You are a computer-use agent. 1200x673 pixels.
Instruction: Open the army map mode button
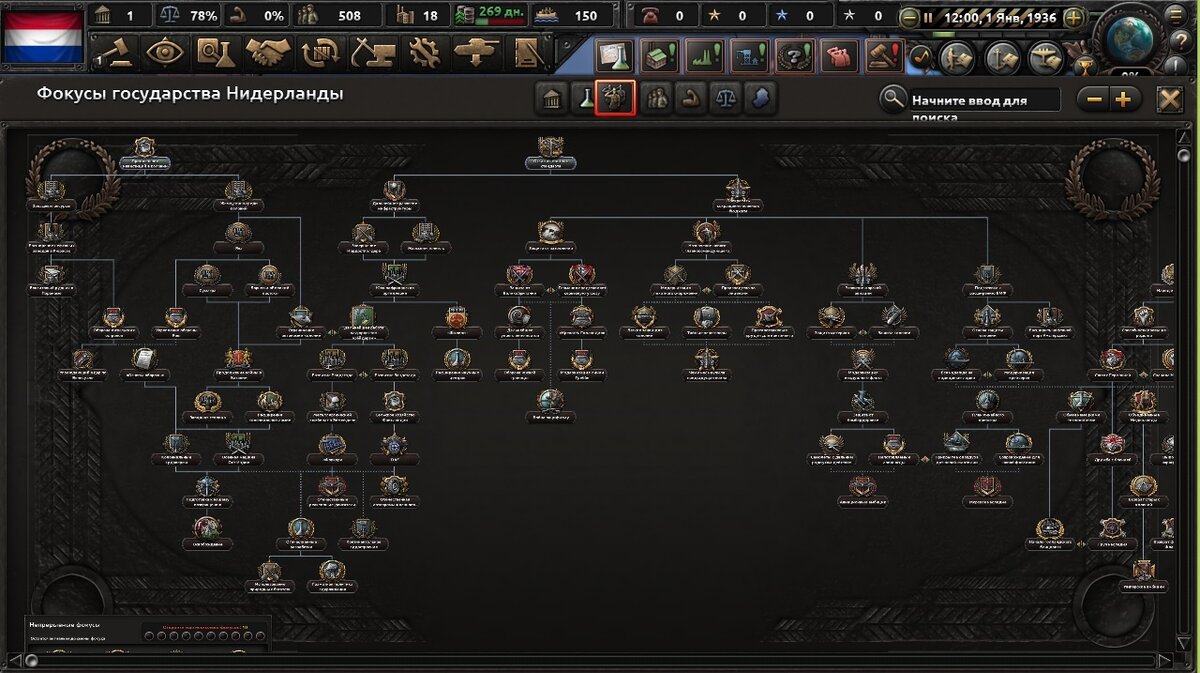click(956, 58)
